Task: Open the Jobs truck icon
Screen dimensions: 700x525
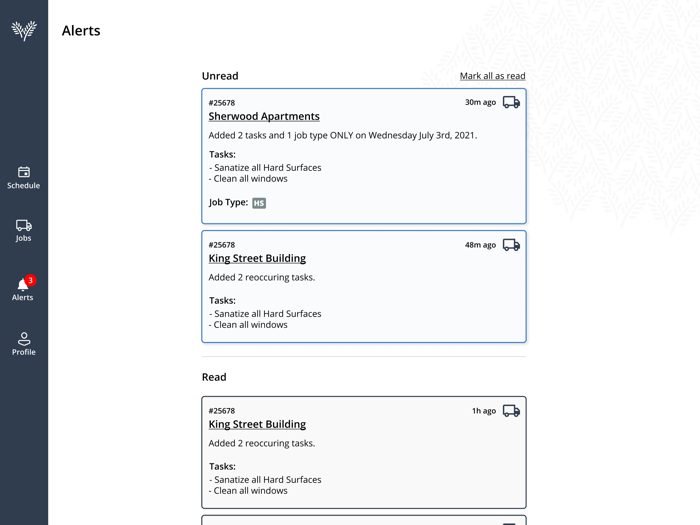Action: pyautogui.click(x=24, y=225)
